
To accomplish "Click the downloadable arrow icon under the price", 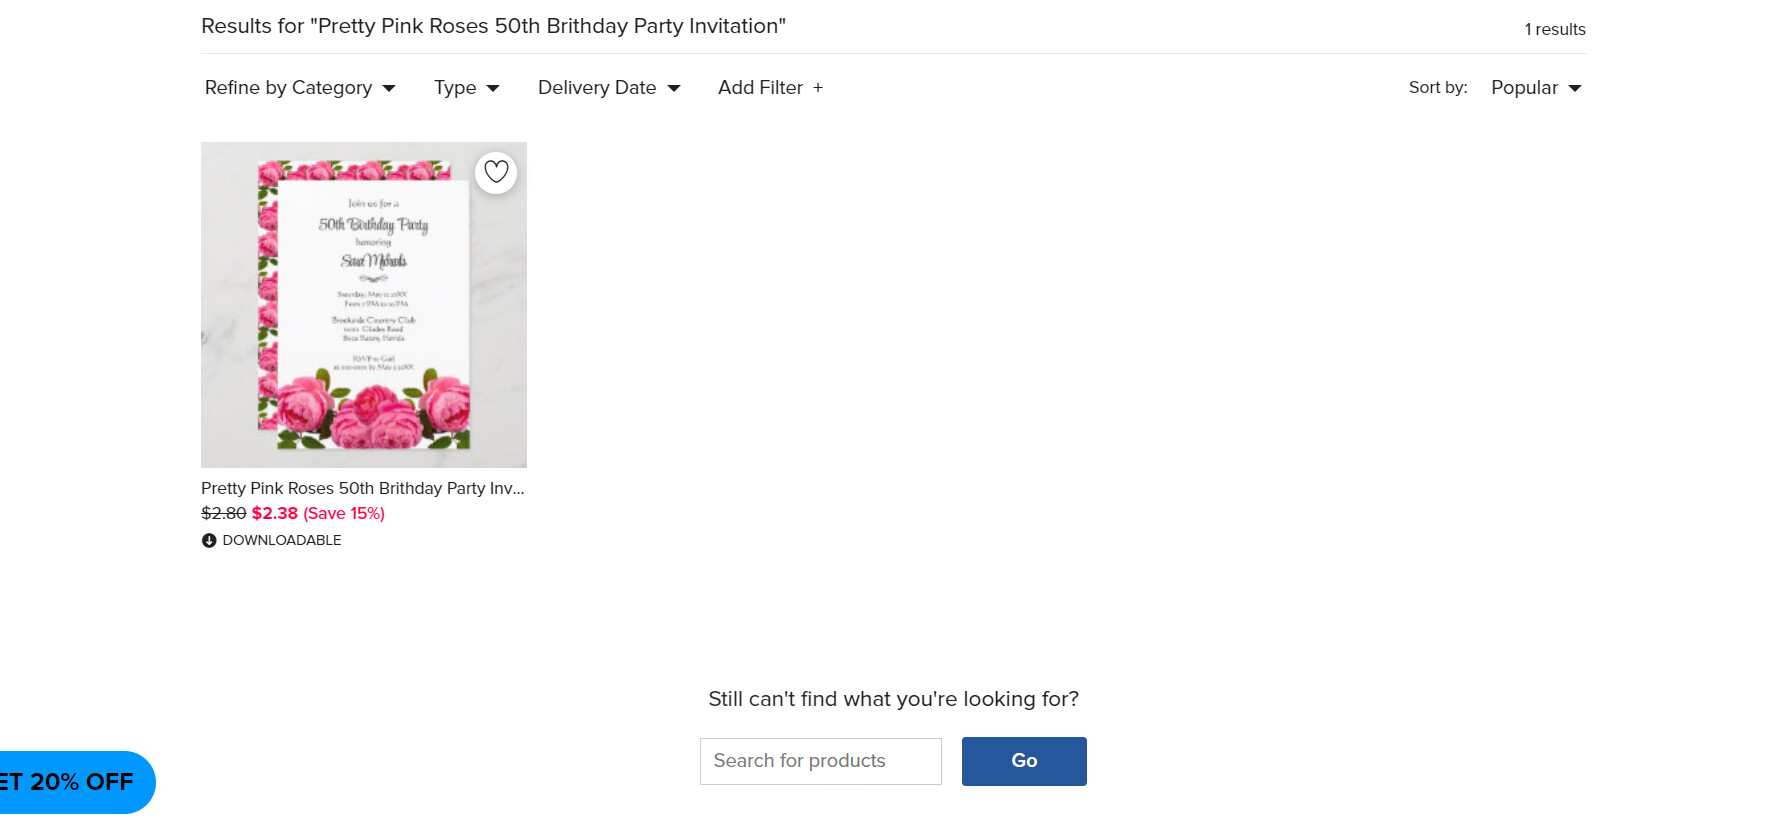I will coord(209,540).
